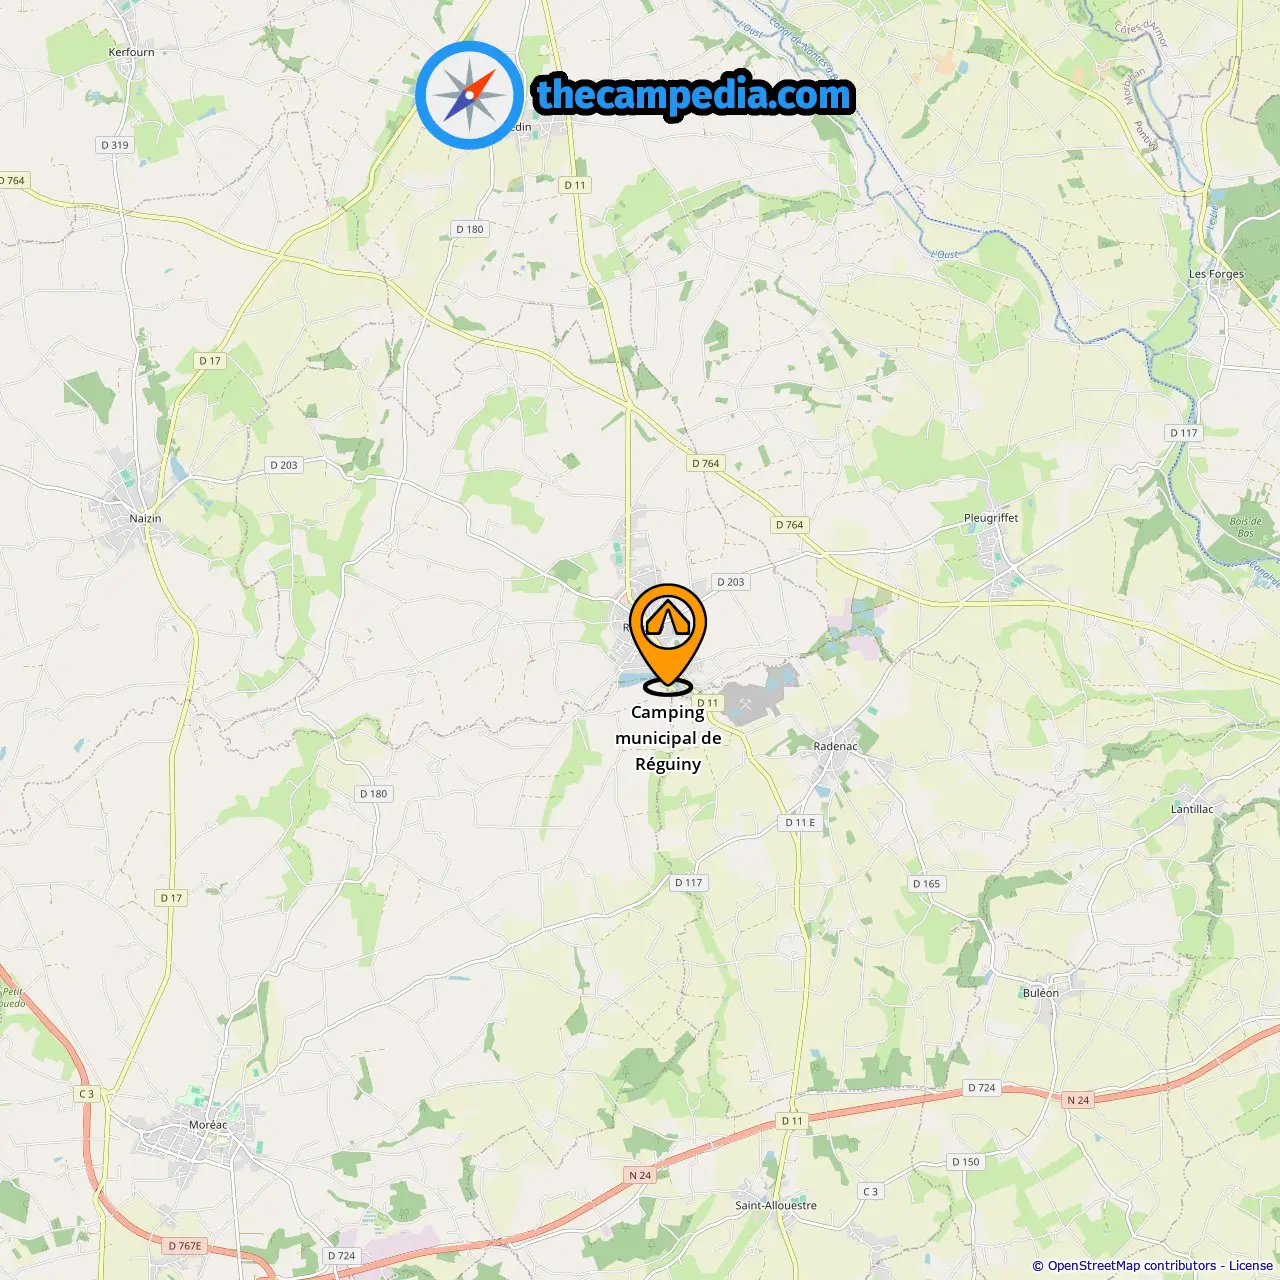This screenshot has width=1280, height=1280.
Task: Open the thecampedia.com title link
Action: [695, 95]
